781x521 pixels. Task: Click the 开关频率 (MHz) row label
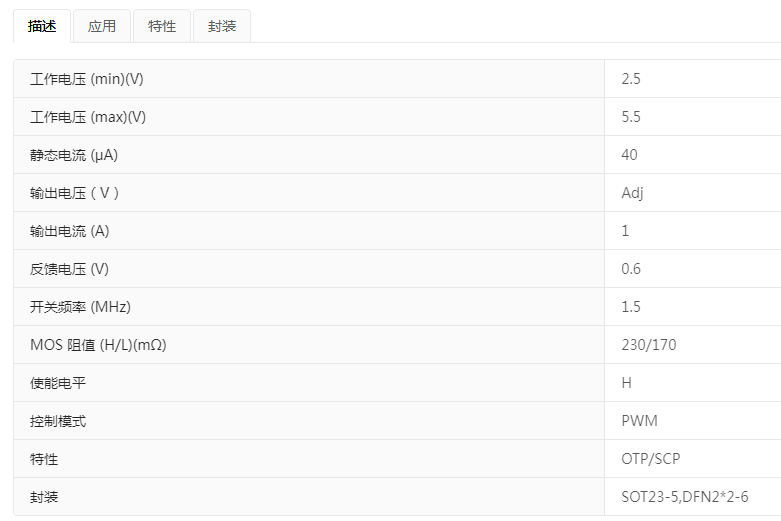tap(81, 307)
